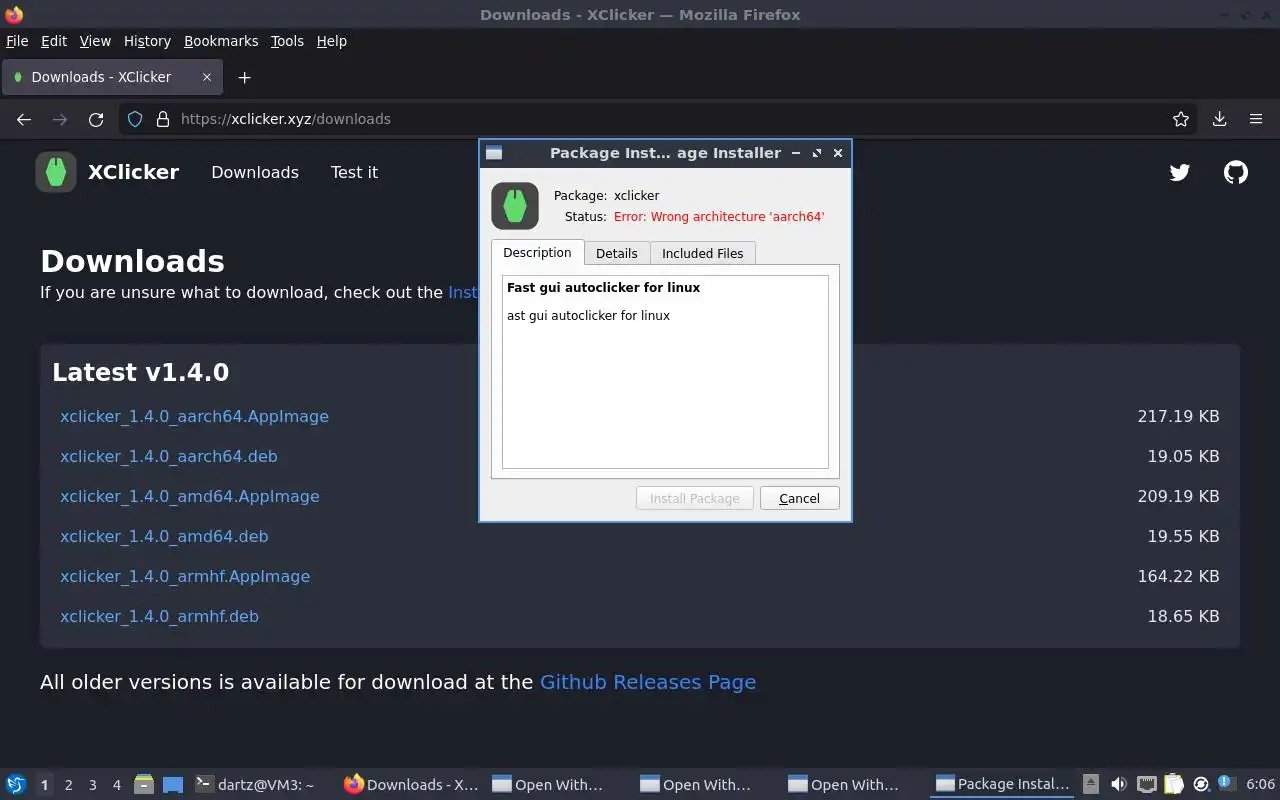Switch to workspace 2
This screenshot has width=1280, height=800.
click(68, 785)
